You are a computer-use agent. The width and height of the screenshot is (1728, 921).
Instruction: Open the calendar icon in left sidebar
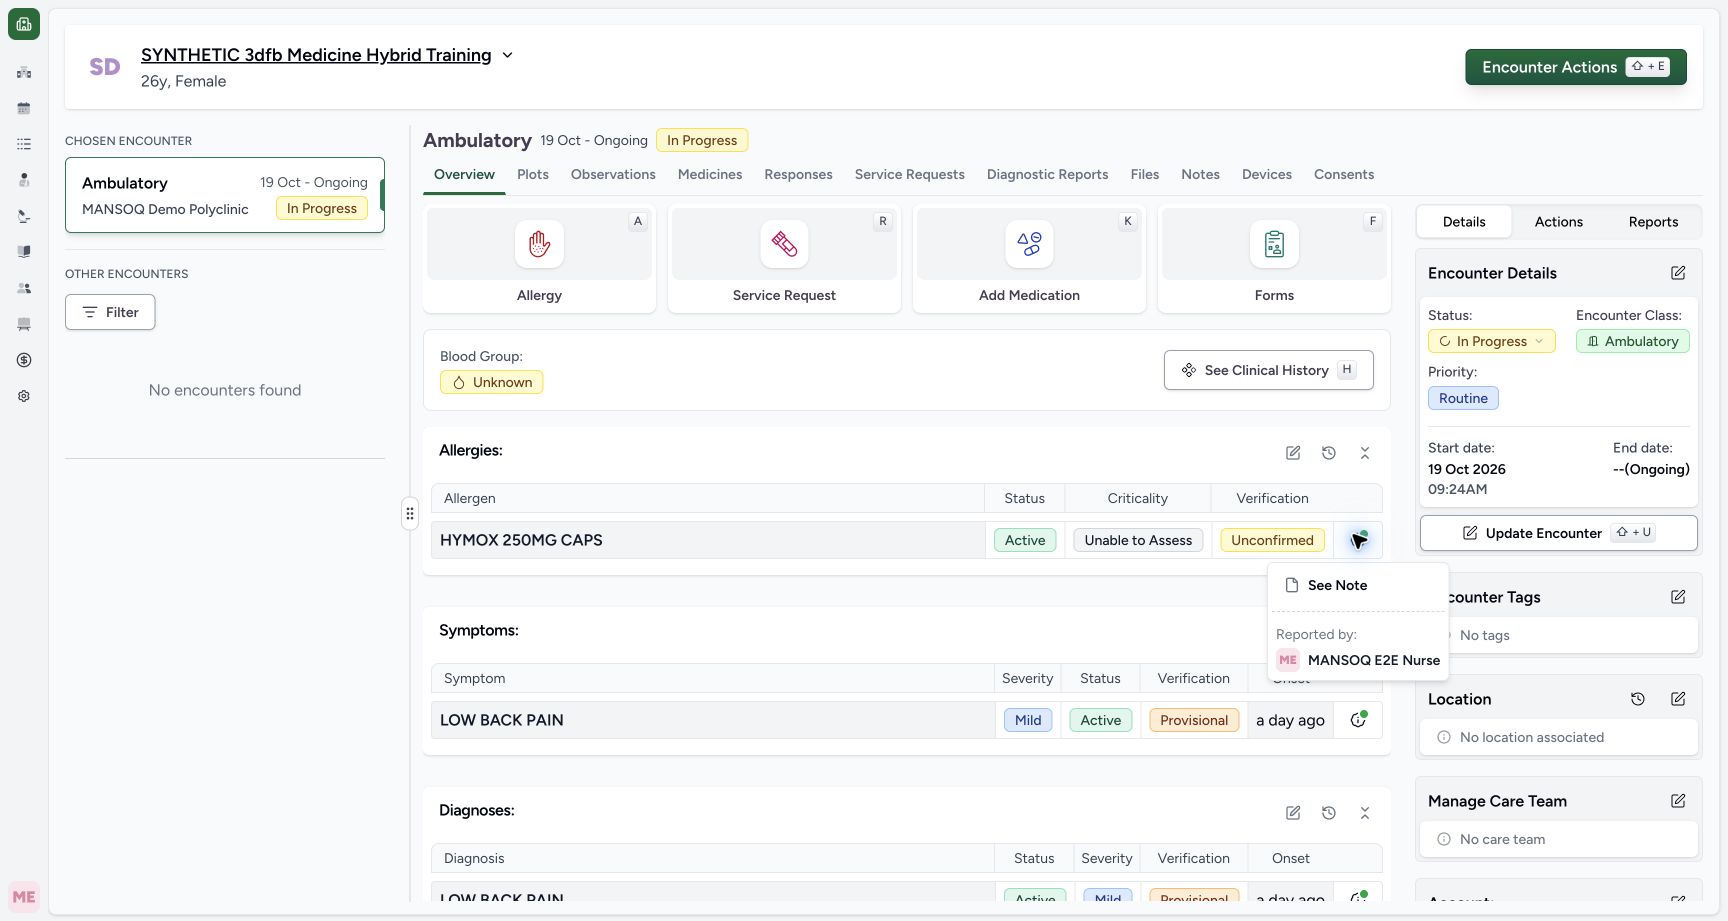coord(24,108)
